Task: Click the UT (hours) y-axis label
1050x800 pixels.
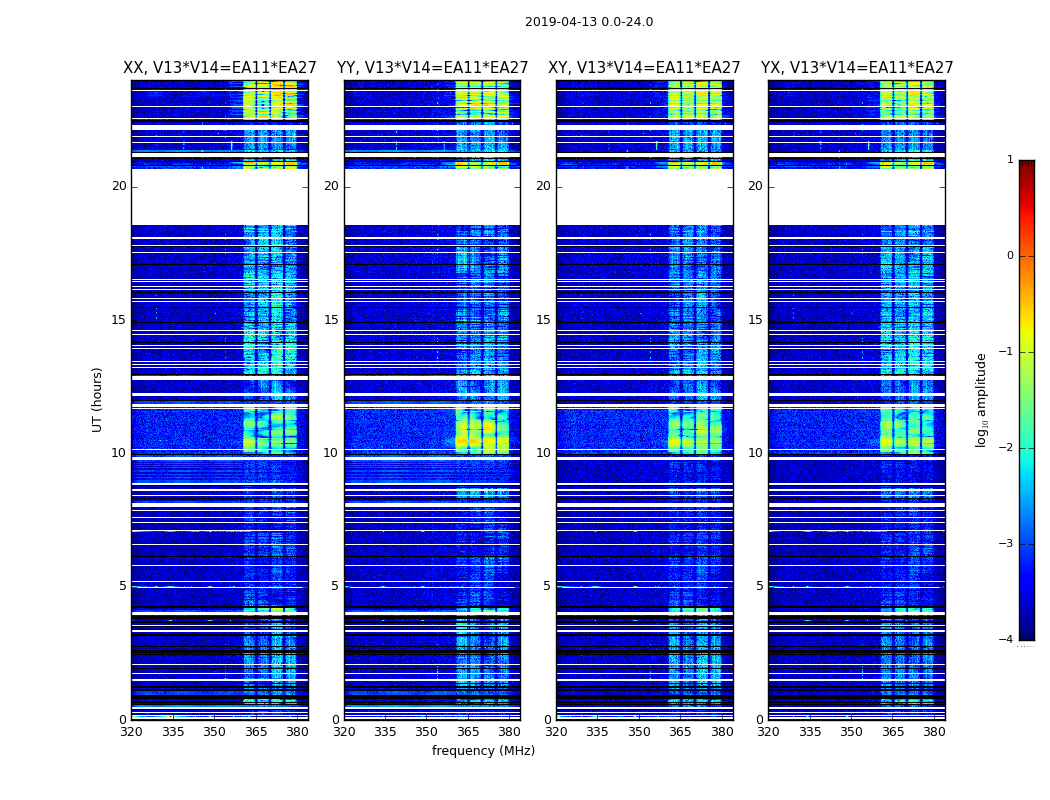Action: pyautogui.click(x=98, y=399)
